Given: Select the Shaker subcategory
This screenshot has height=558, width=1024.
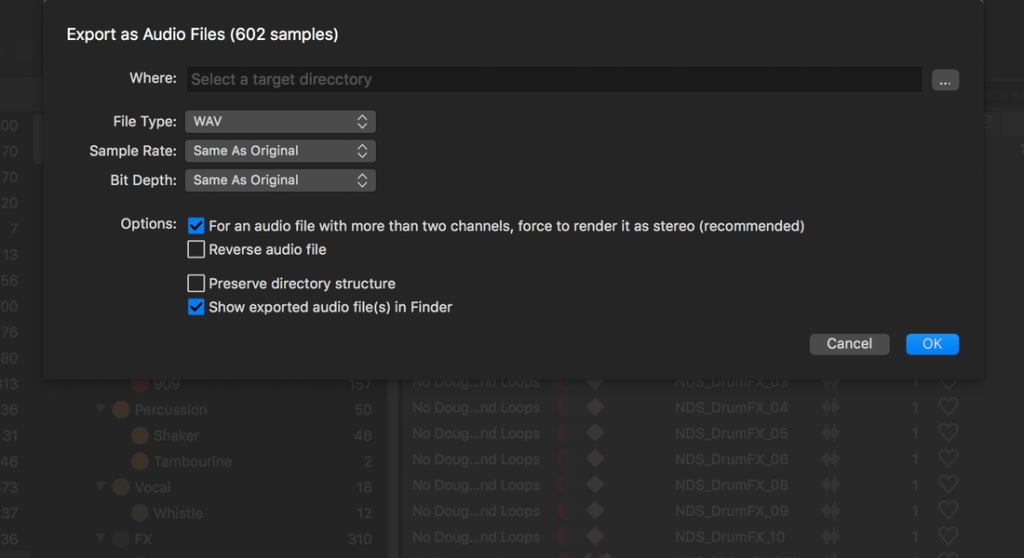Looking at the screenshot, I should click(176, 436).
